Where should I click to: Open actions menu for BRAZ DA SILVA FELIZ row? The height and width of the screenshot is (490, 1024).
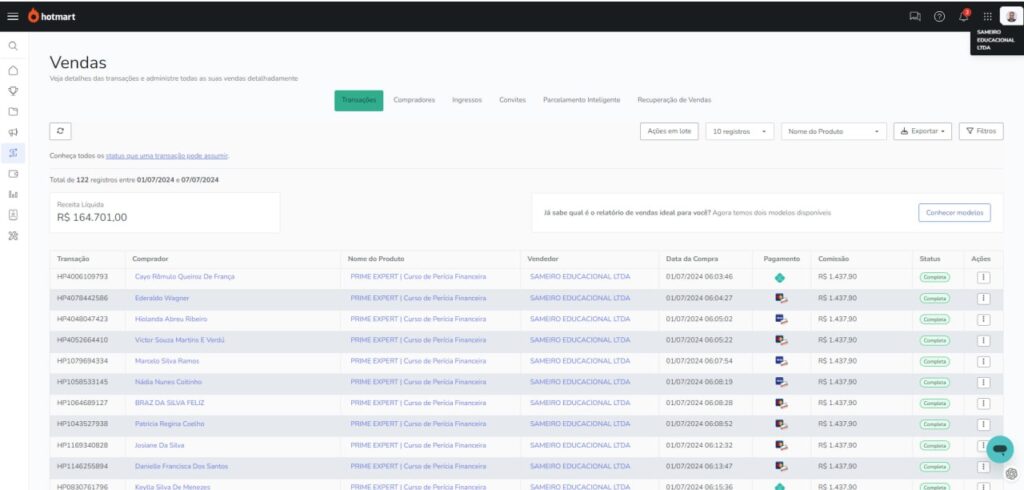pos(984,403)
